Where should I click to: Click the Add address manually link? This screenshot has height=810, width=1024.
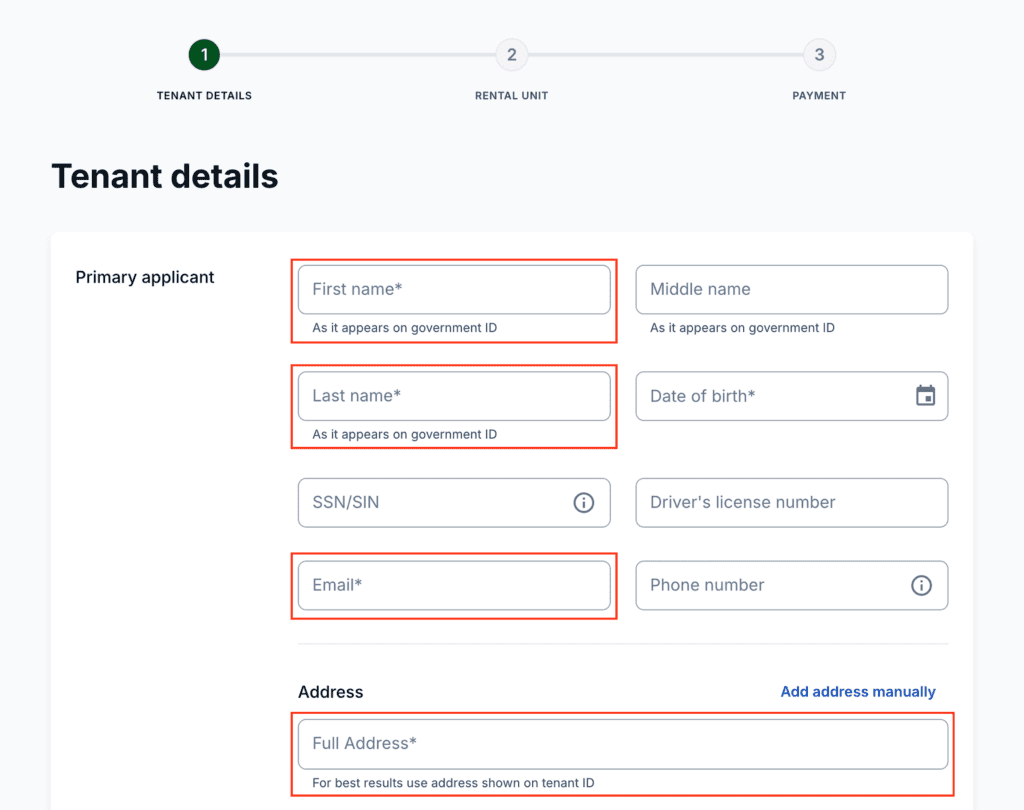click(858, 692)
